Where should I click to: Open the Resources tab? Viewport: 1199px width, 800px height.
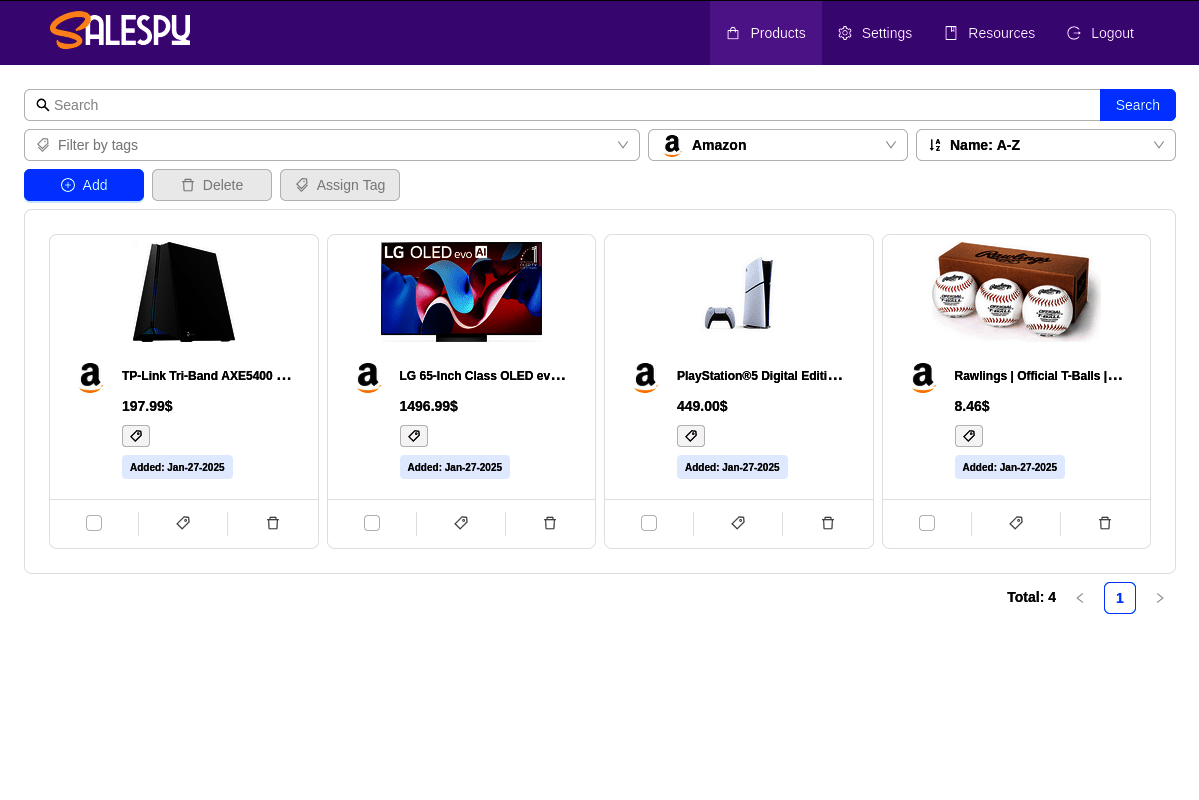pyautogui.click(x=989, y=33)
